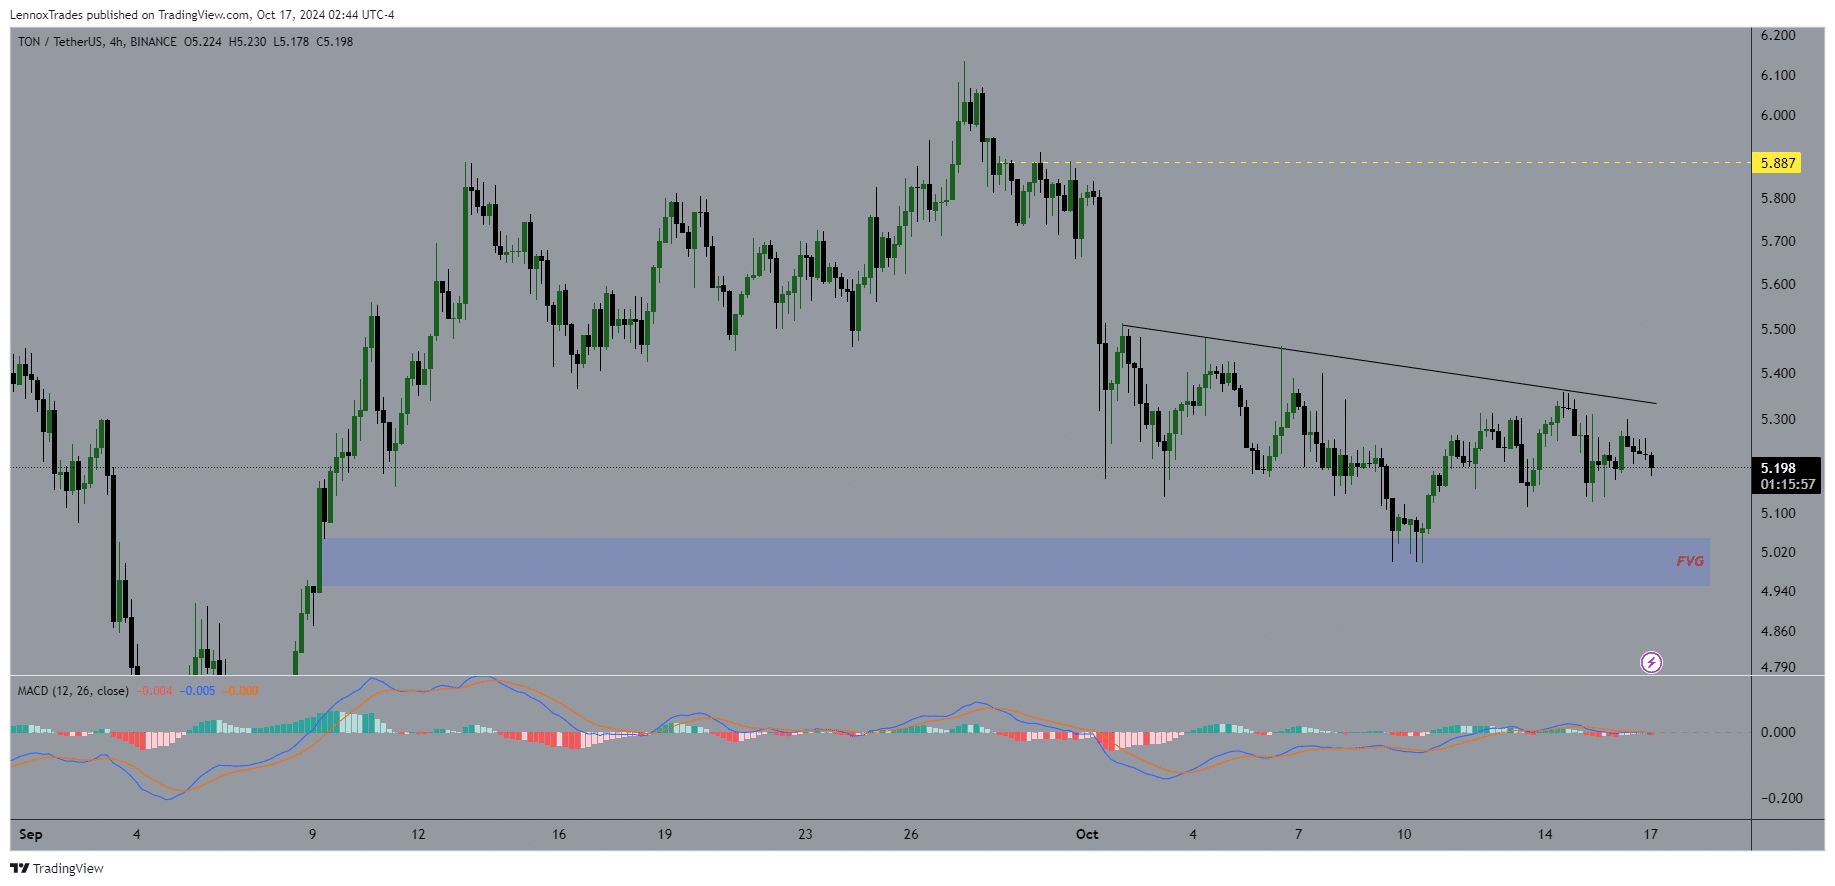Click the 4.860 price axis label
The height and width of the screenshot is (886, 1835).
pyautogui.click(x=1777, y=631)
